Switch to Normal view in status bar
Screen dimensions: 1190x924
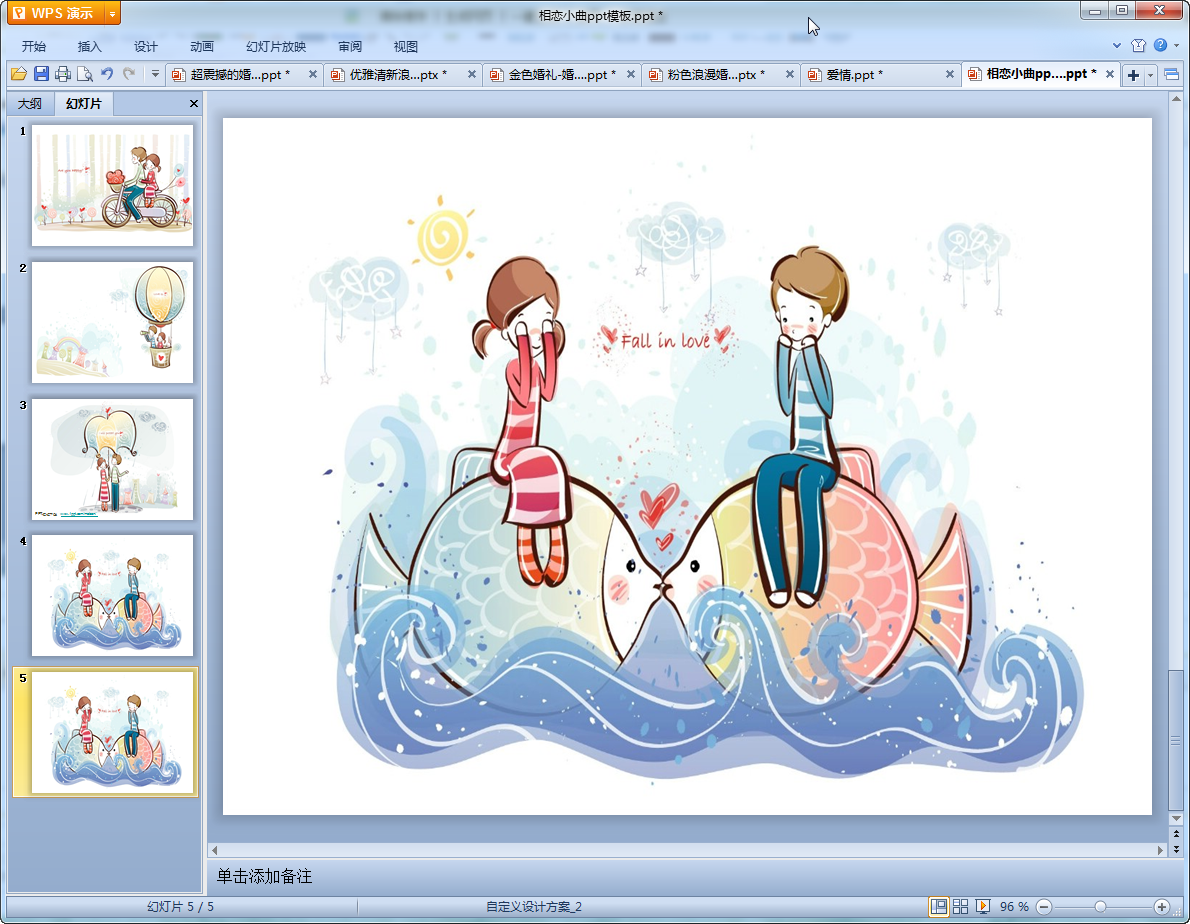(939, 906)
